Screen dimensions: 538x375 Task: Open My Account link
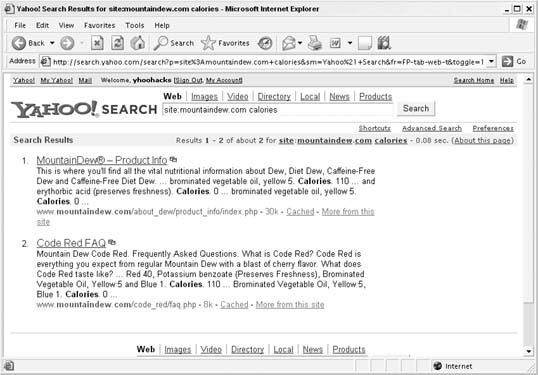pyautogui.click(x=224, y=80)
